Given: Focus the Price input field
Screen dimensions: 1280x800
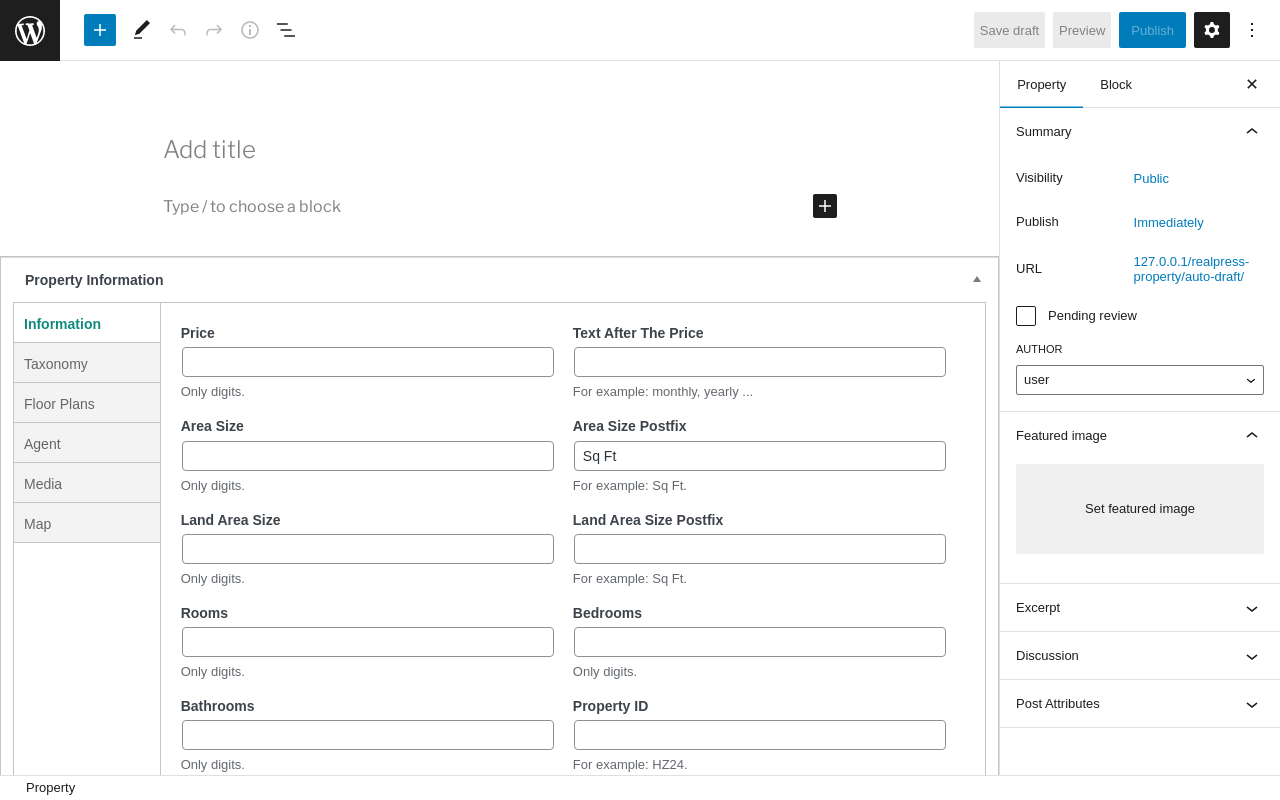Looking at the screenshot, I should click(368, 362).
